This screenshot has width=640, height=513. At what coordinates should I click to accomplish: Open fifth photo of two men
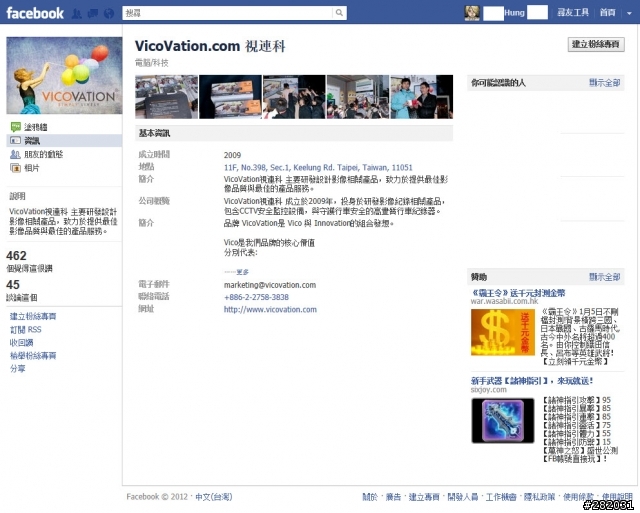(422, 97)
